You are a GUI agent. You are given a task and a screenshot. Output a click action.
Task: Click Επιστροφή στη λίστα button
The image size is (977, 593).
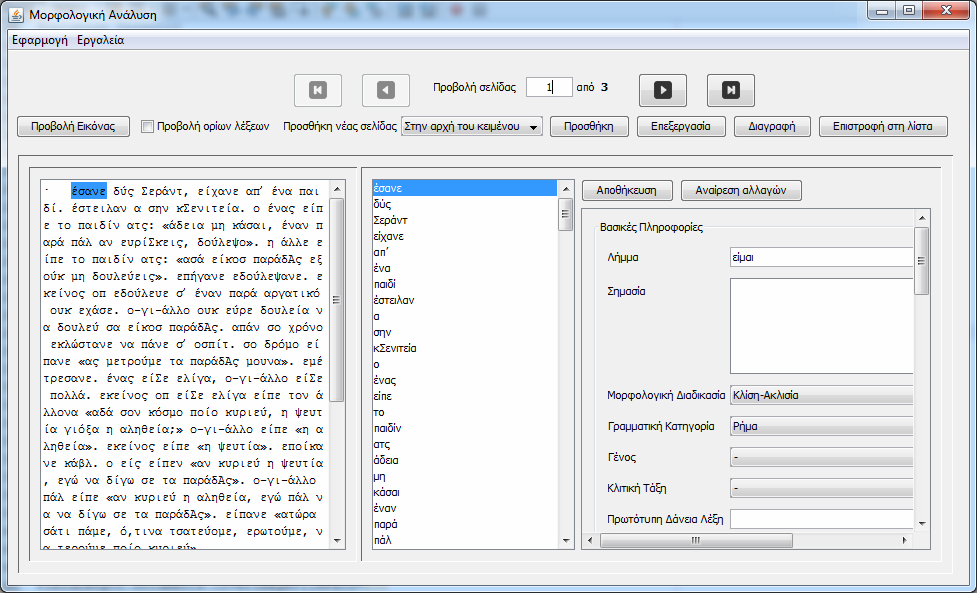(883, 126)
